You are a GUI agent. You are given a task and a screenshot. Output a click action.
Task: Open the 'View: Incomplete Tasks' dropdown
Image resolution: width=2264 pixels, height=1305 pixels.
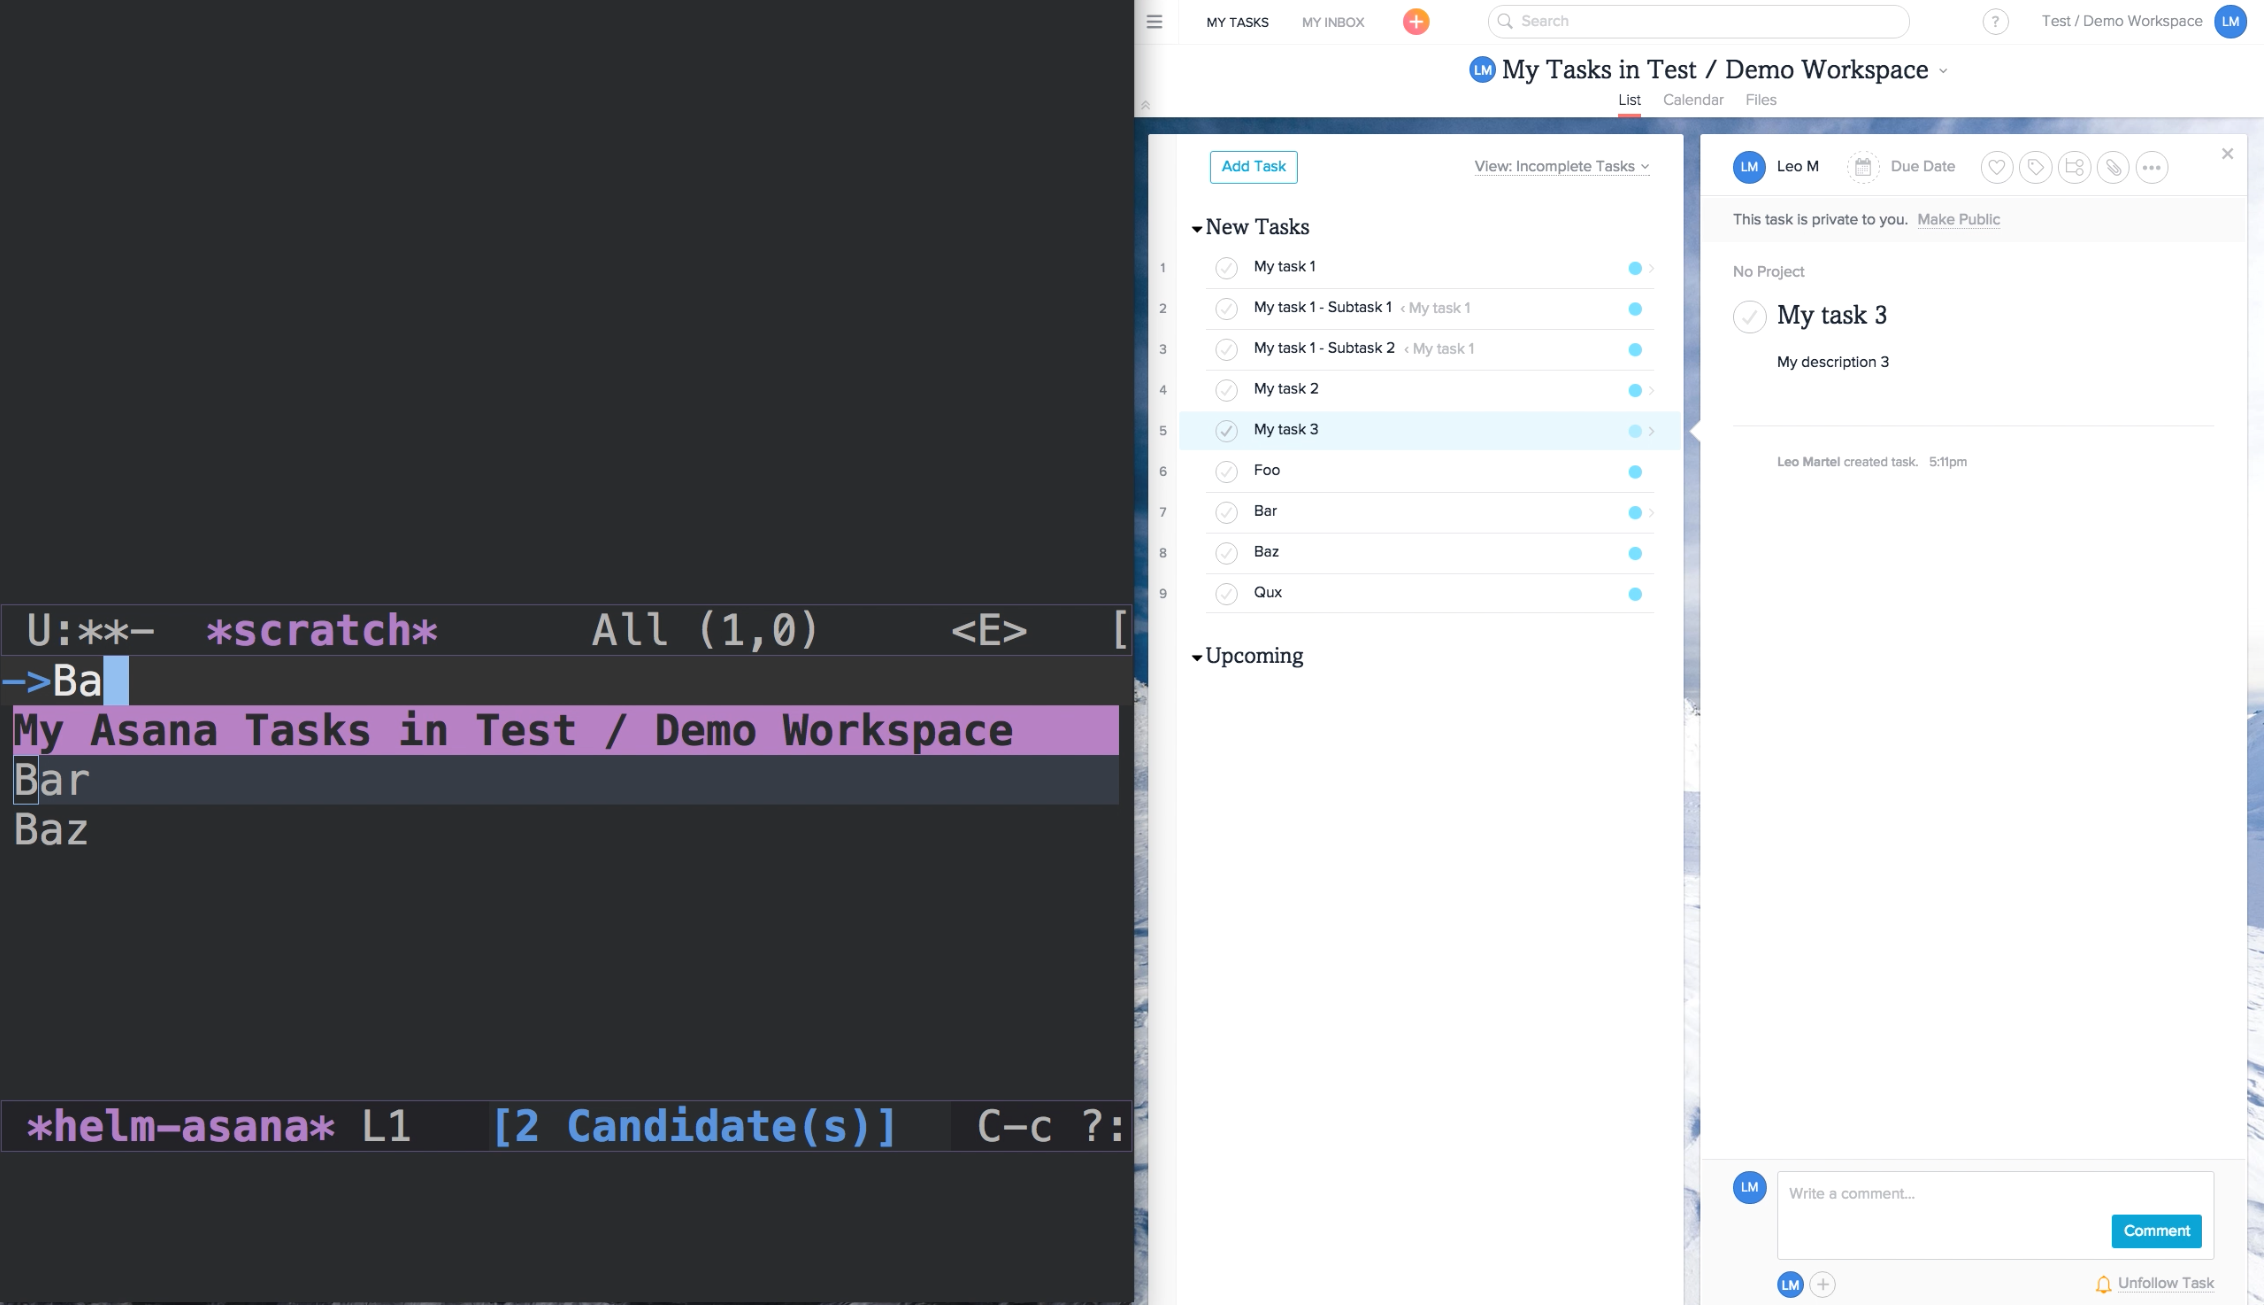click(x=1561, y=167)
